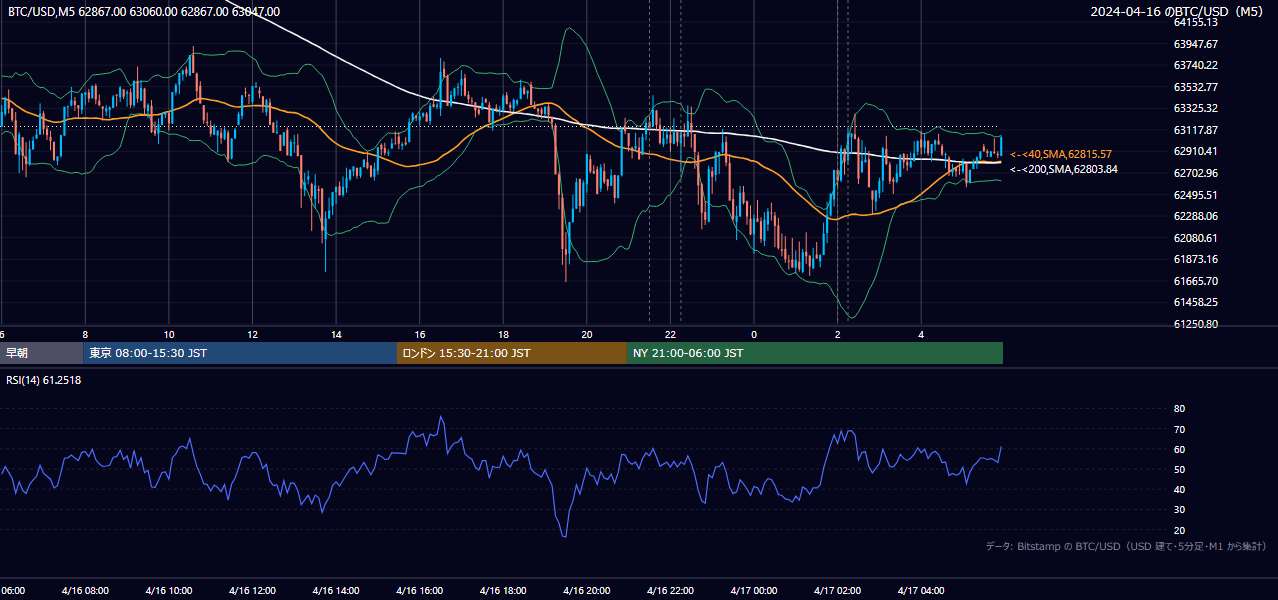Click hour label 10 under the price chart
The width and height of the screenshot is (1278, 600).
[169, 334]
